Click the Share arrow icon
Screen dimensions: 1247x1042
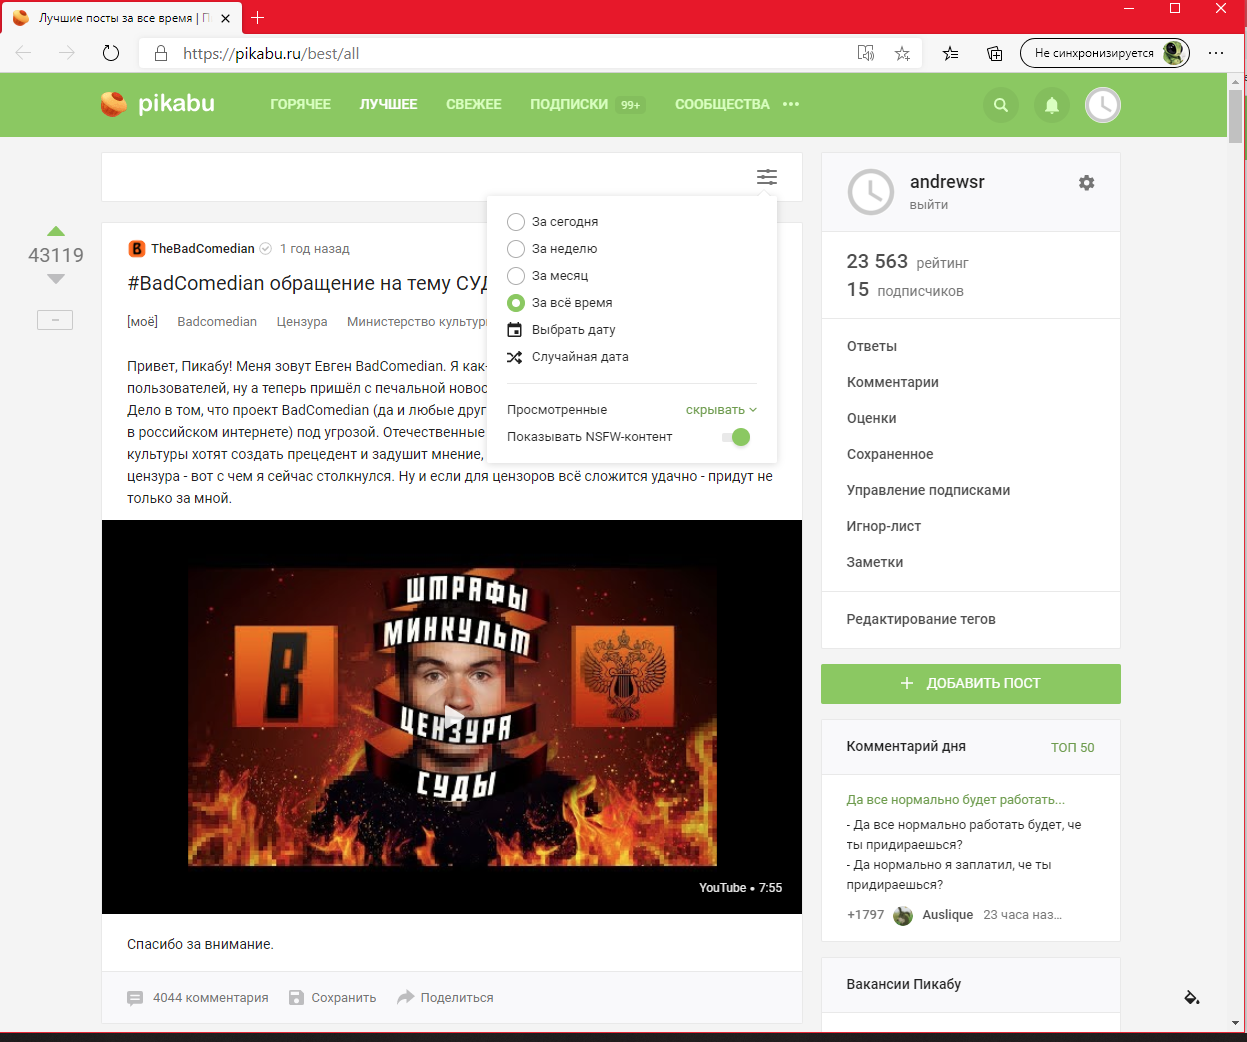pyautogui.click(x=405, y=997)
